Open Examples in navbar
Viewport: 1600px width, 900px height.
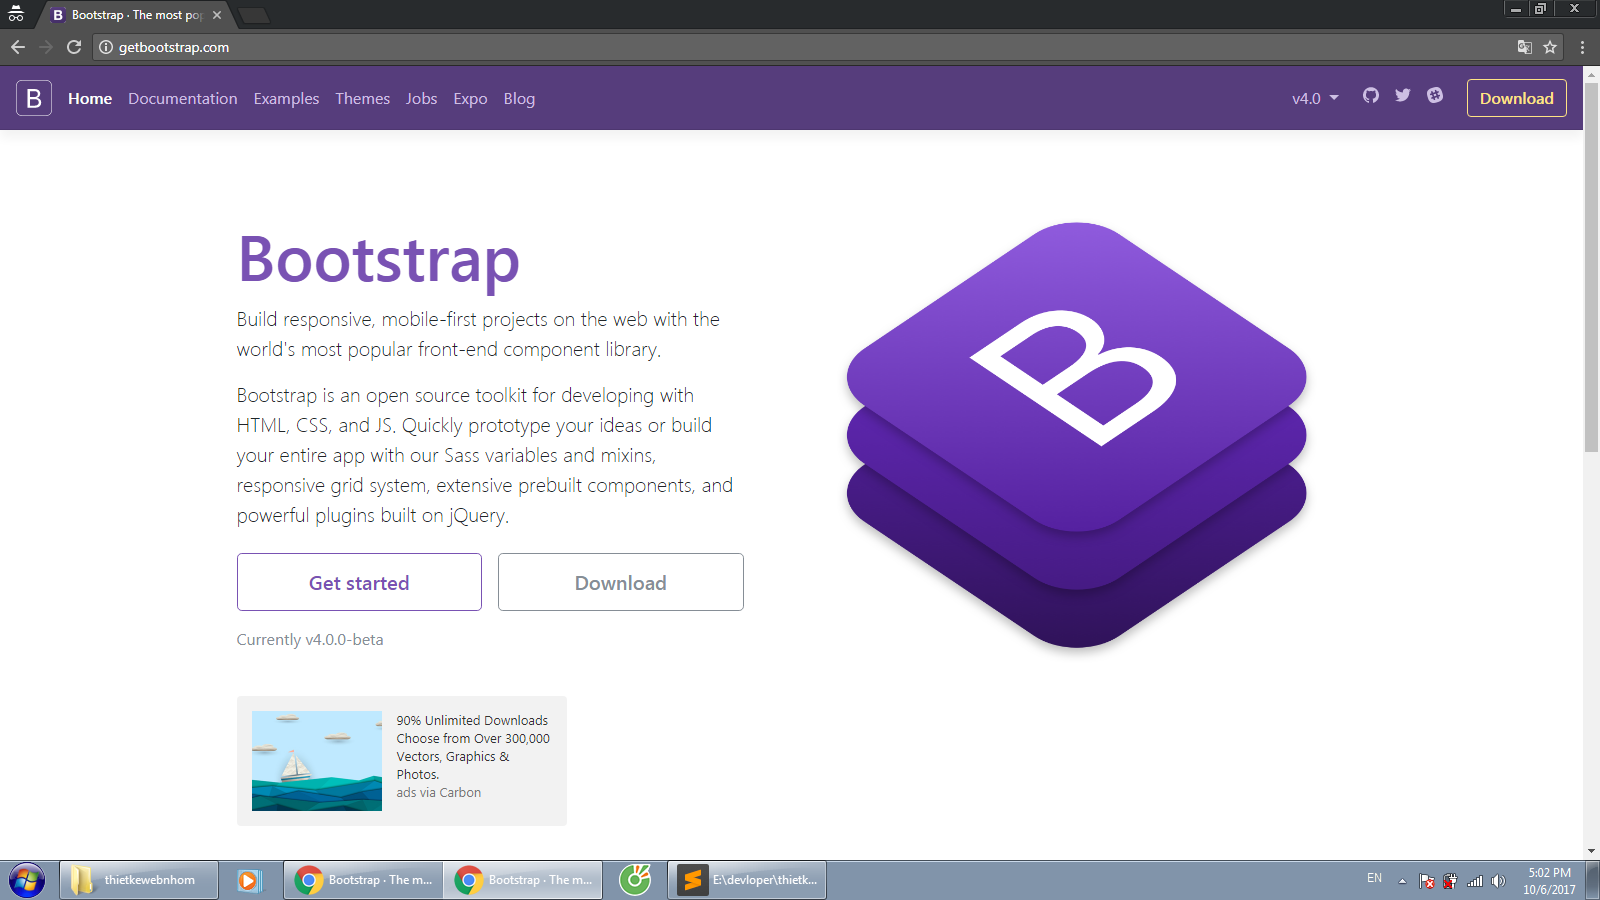[286, 98]
